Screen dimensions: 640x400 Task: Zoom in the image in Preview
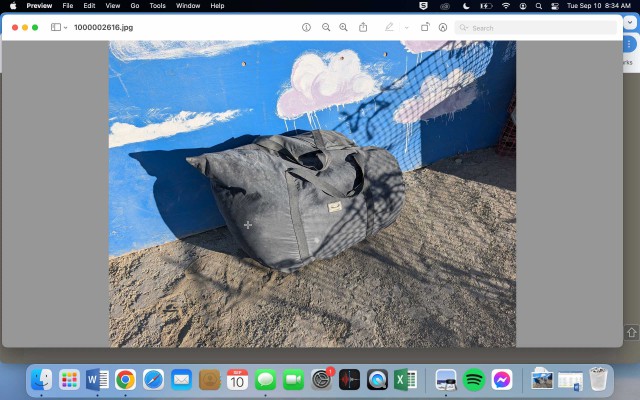click(344, 27)
